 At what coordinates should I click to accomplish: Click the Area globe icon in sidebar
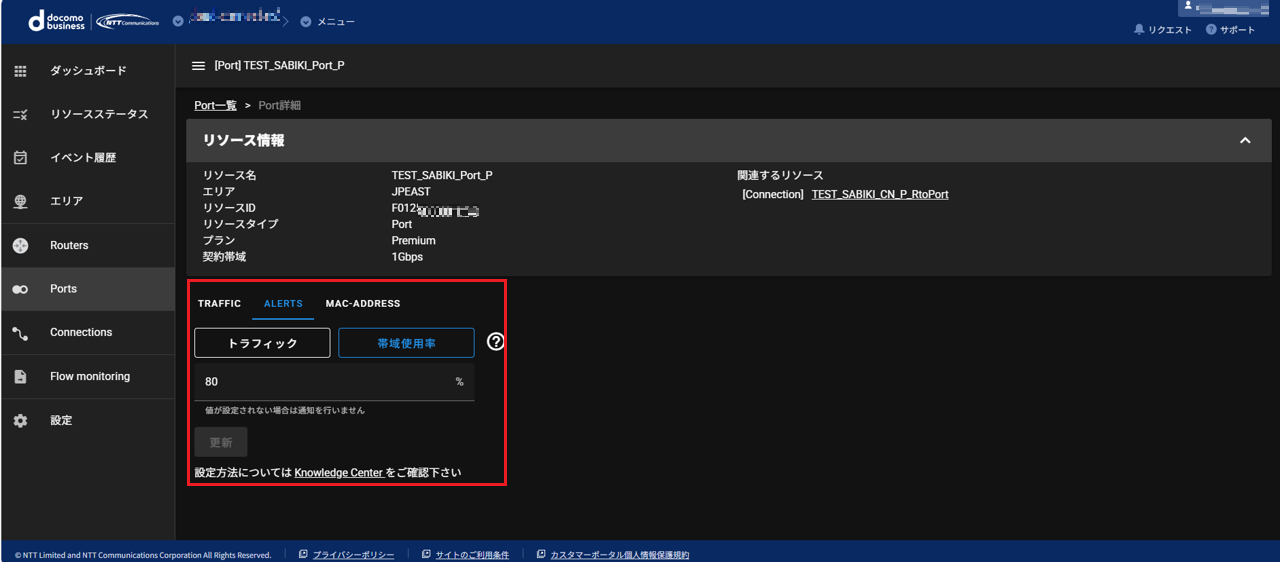tap(20, 202)
